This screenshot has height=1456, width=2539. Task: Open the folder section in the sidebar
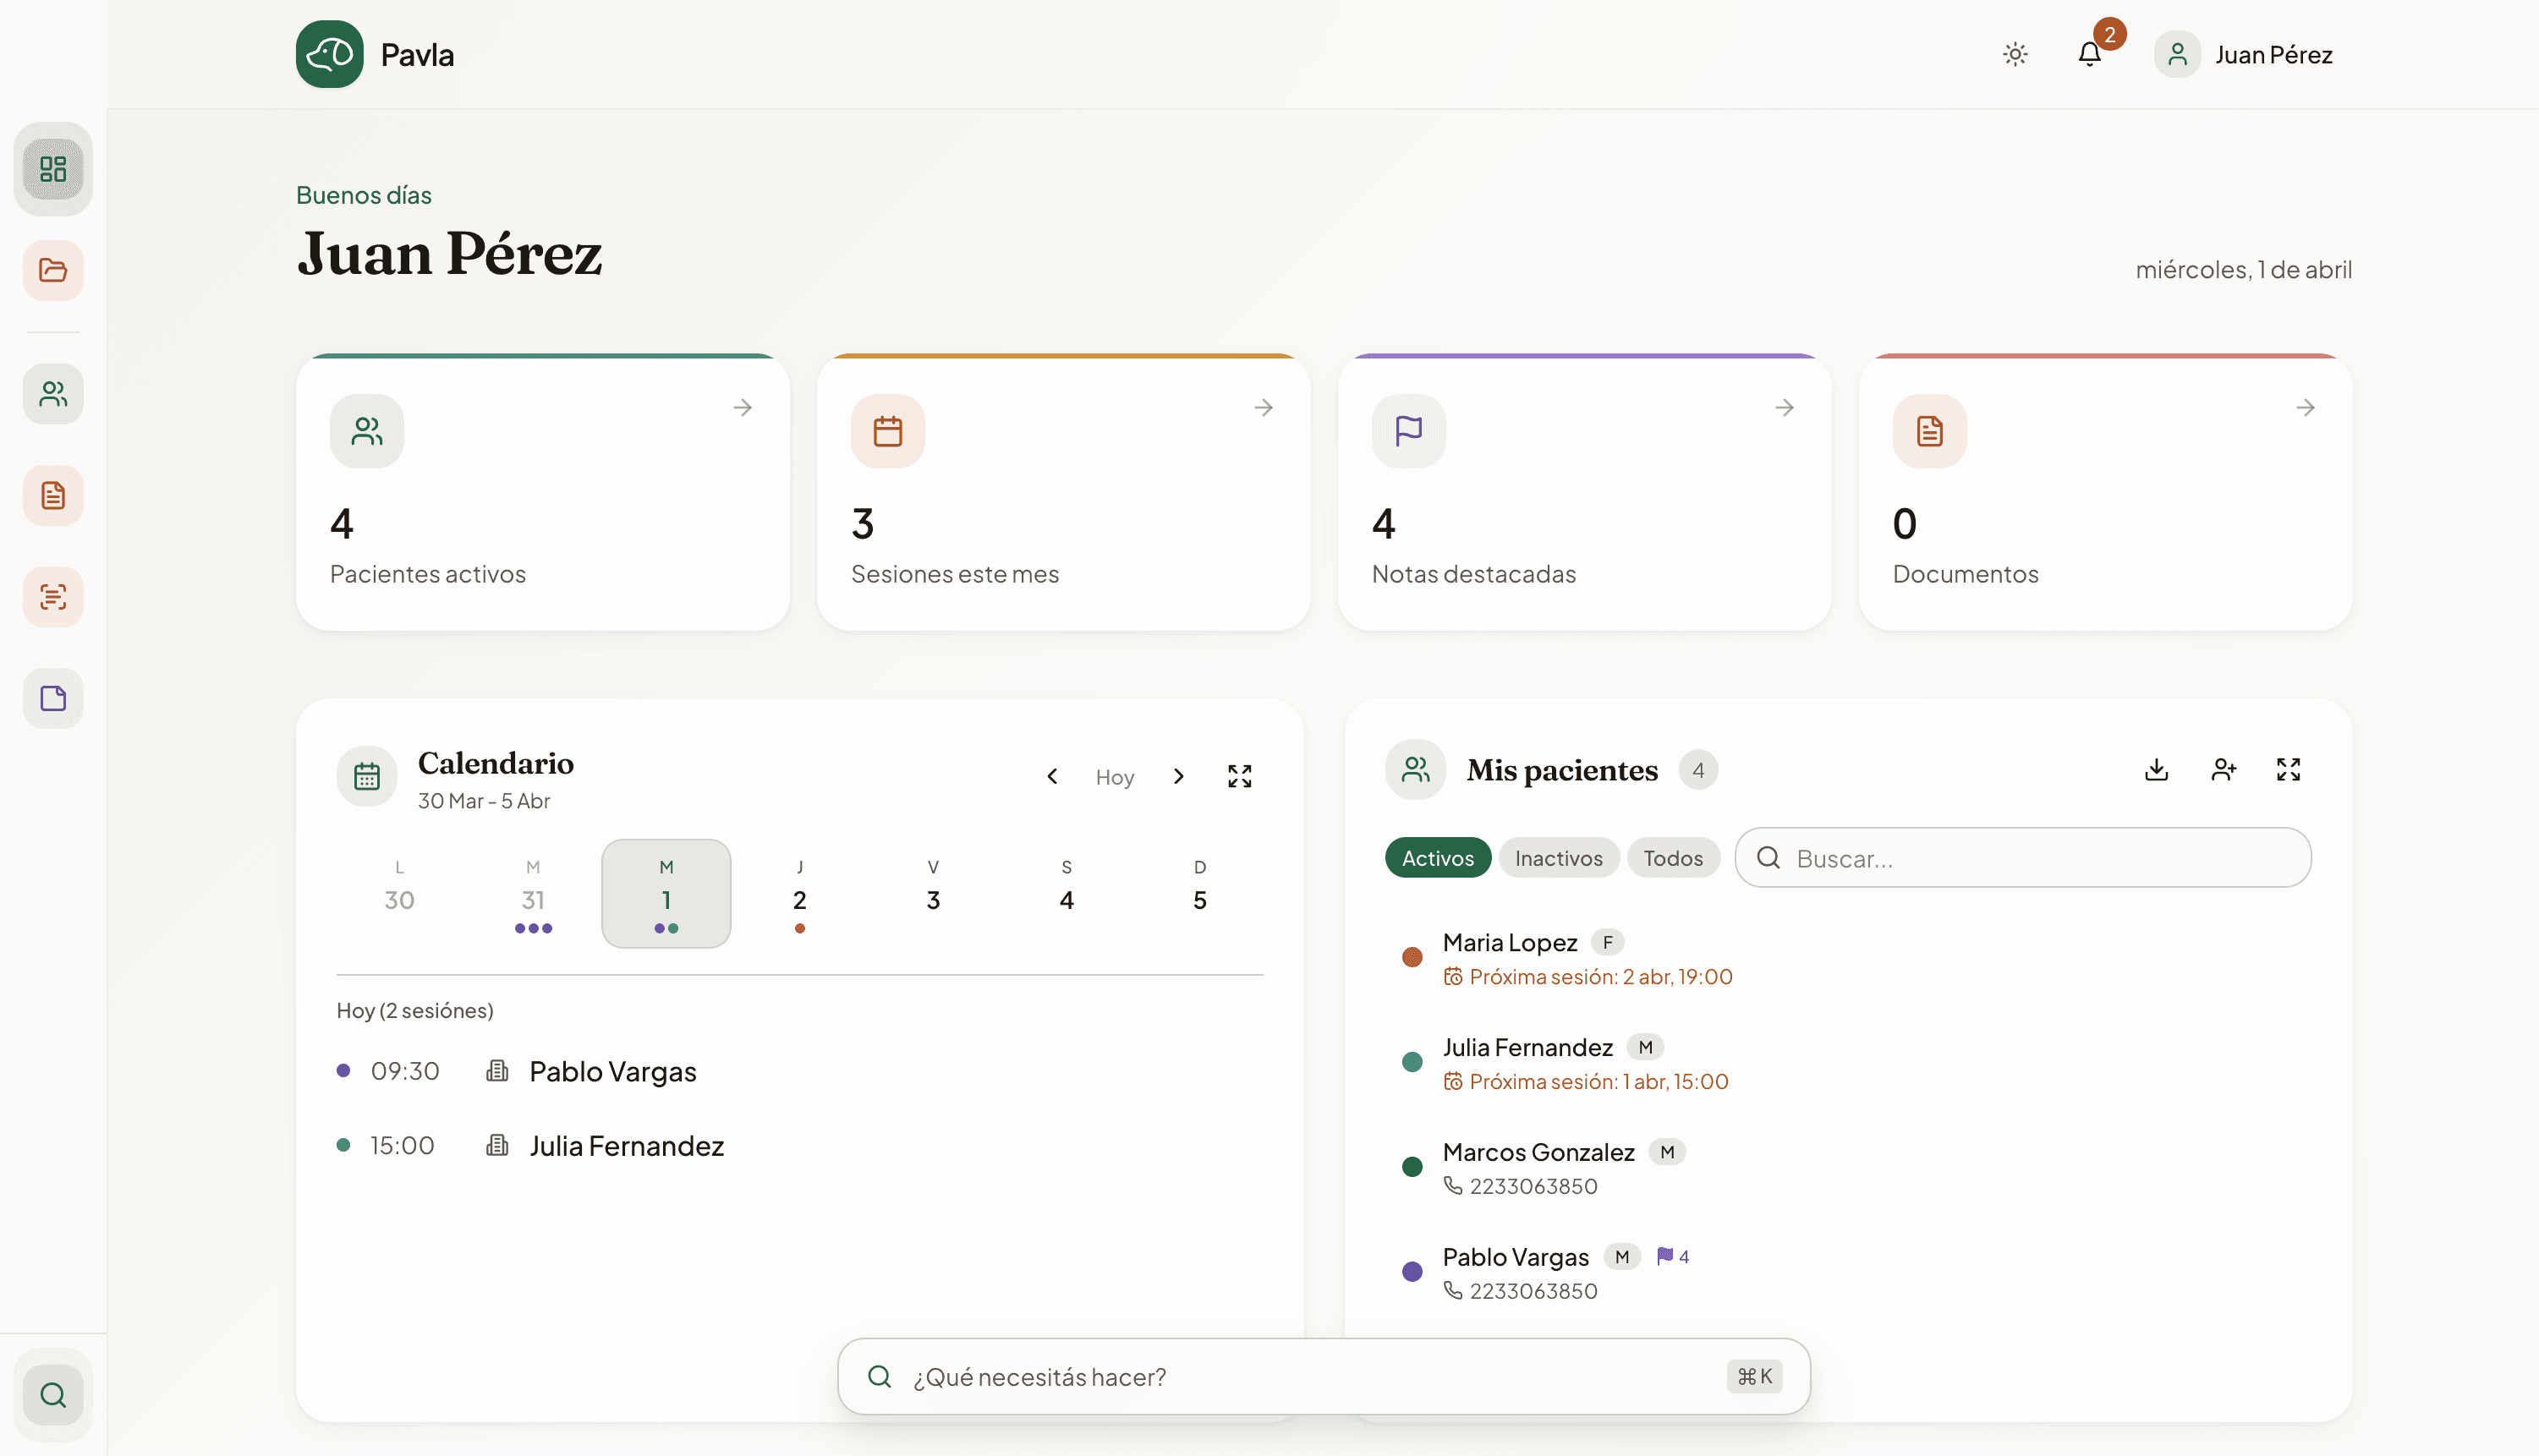52,269
